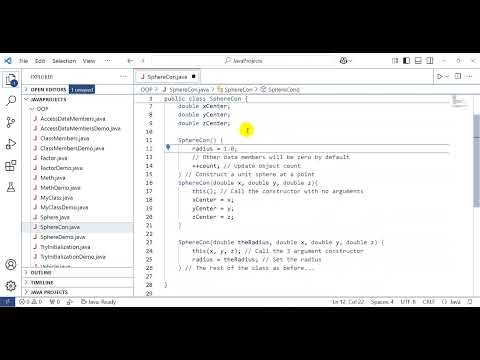This screenshot has width=480, height=360.
Task: Open the Customize Layout icon
Action: [395, 61]
